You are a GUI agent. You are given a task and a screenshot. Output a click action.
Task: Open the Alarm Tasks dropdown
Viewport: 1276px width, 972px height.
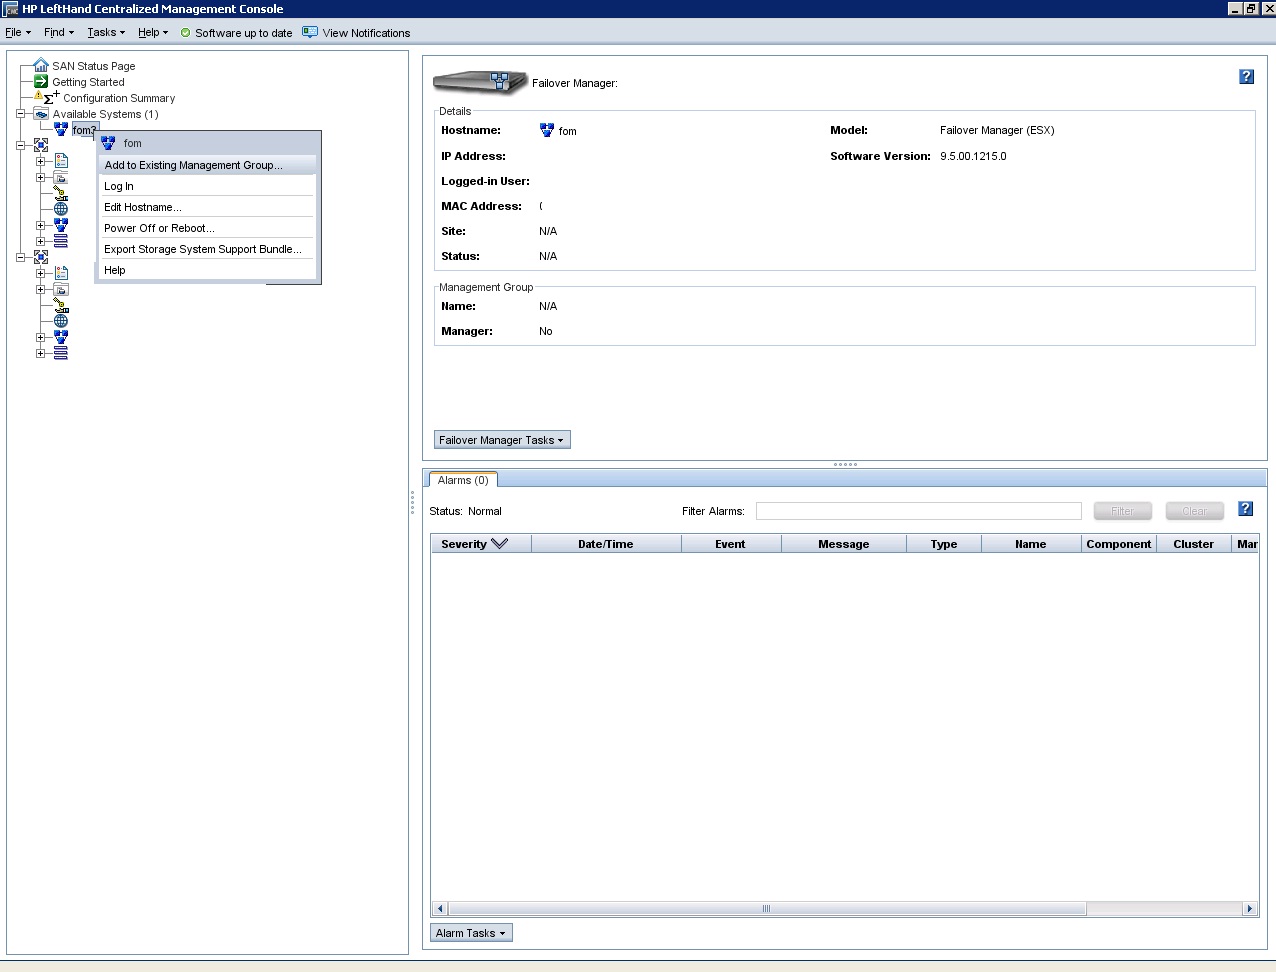pyautogui.click(x=471, y=933)
